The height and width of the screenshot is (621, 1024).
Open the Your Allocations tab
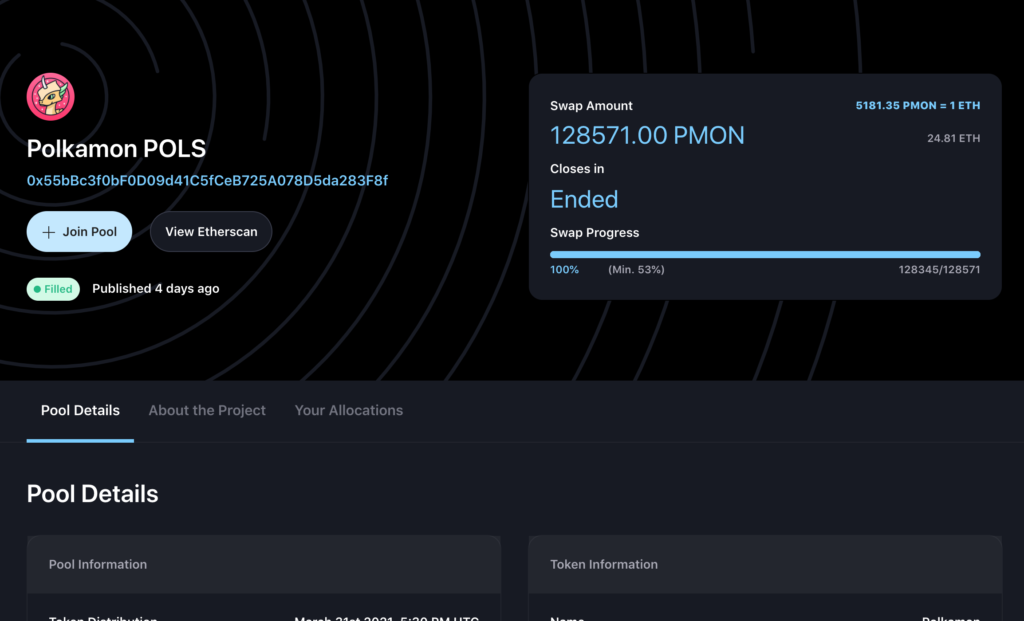coord(349,410)
